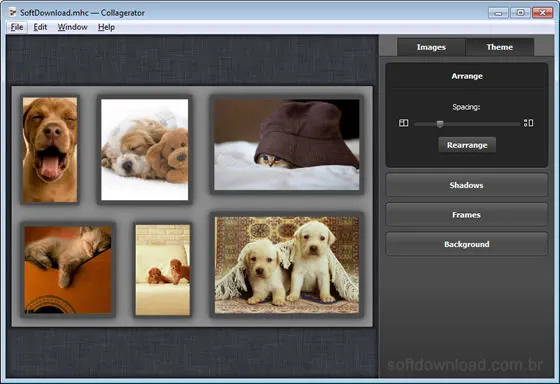Click the wide spacing icon right of slider

tap(529, 123)
